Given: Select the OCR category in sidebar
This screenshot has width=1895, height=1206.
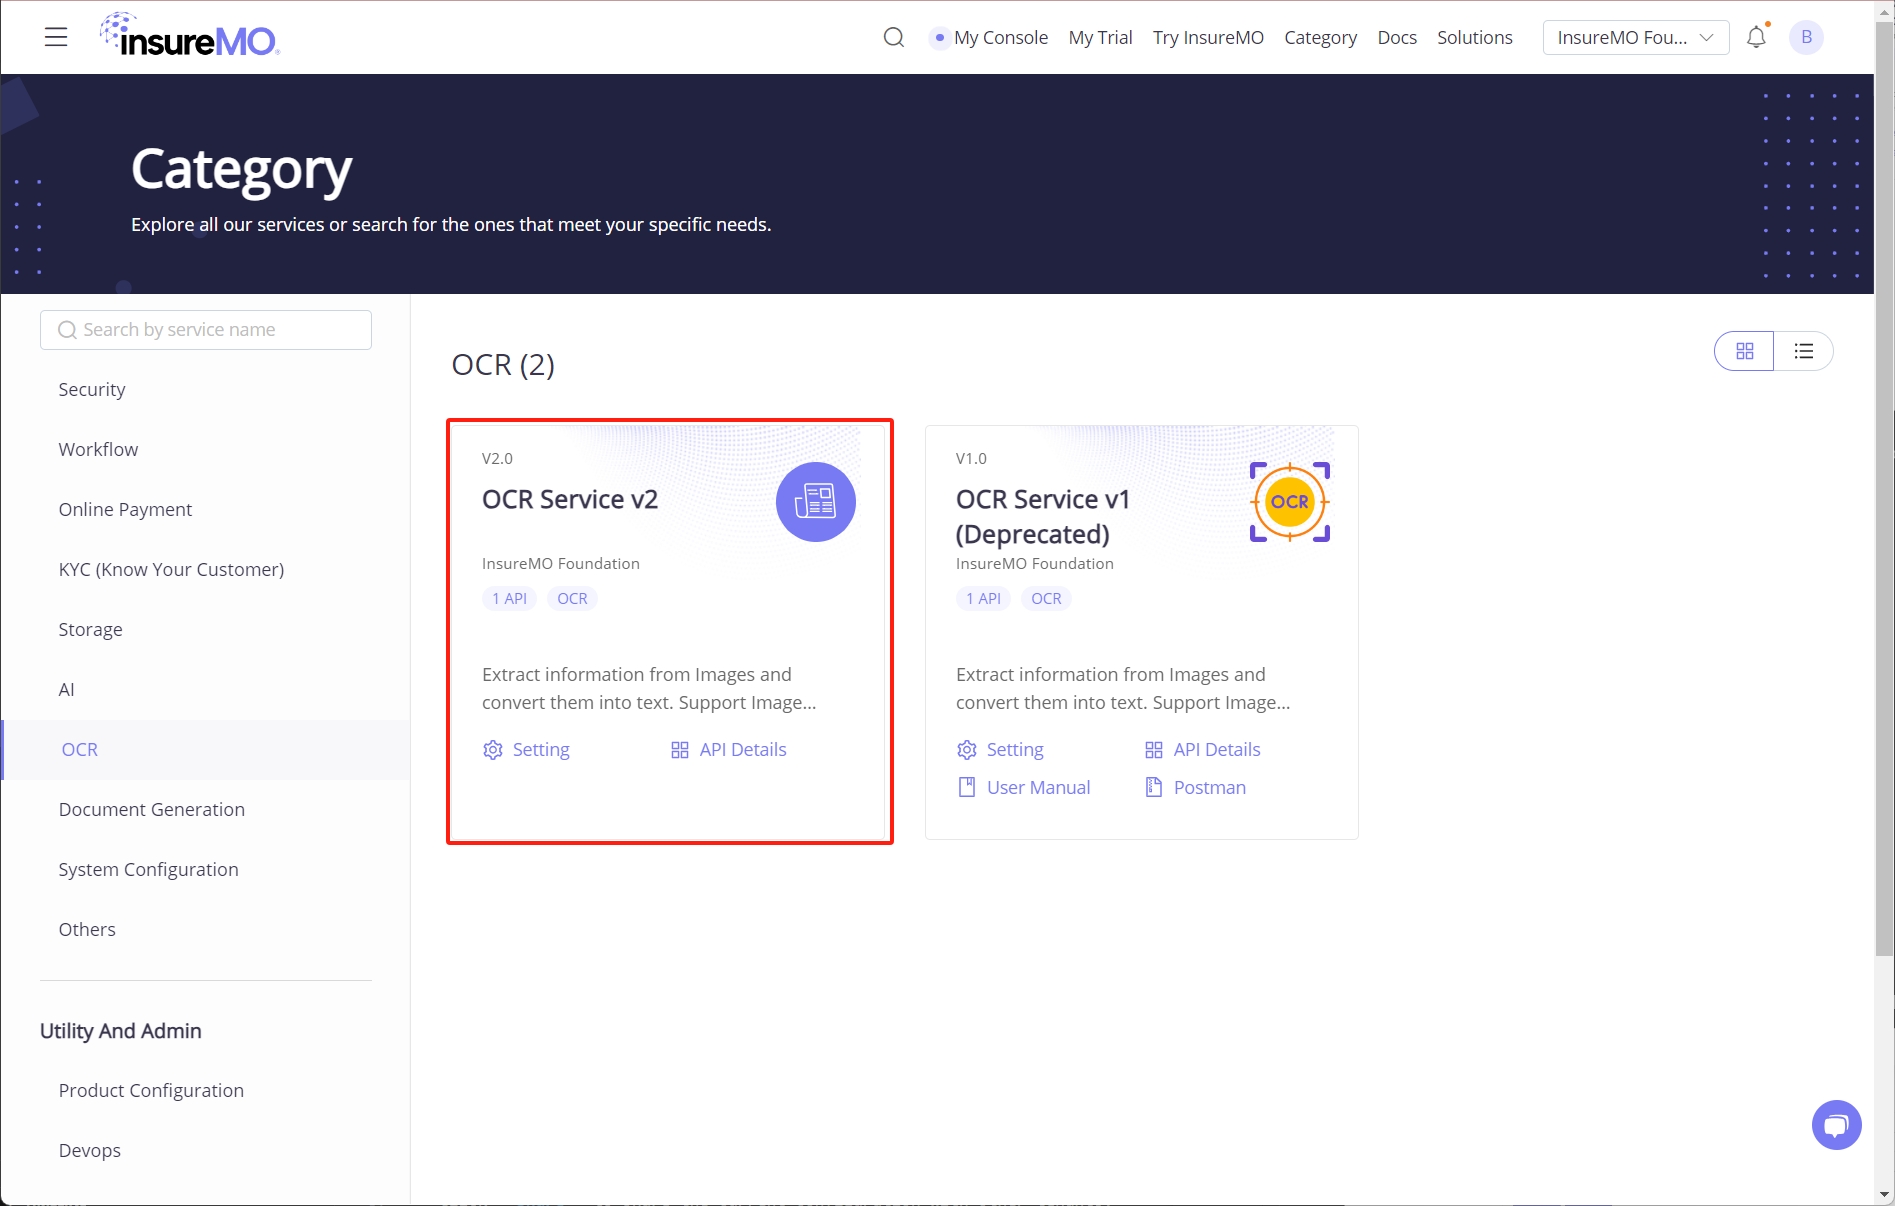Looking at the screenshot, I should tap(205, 750).
